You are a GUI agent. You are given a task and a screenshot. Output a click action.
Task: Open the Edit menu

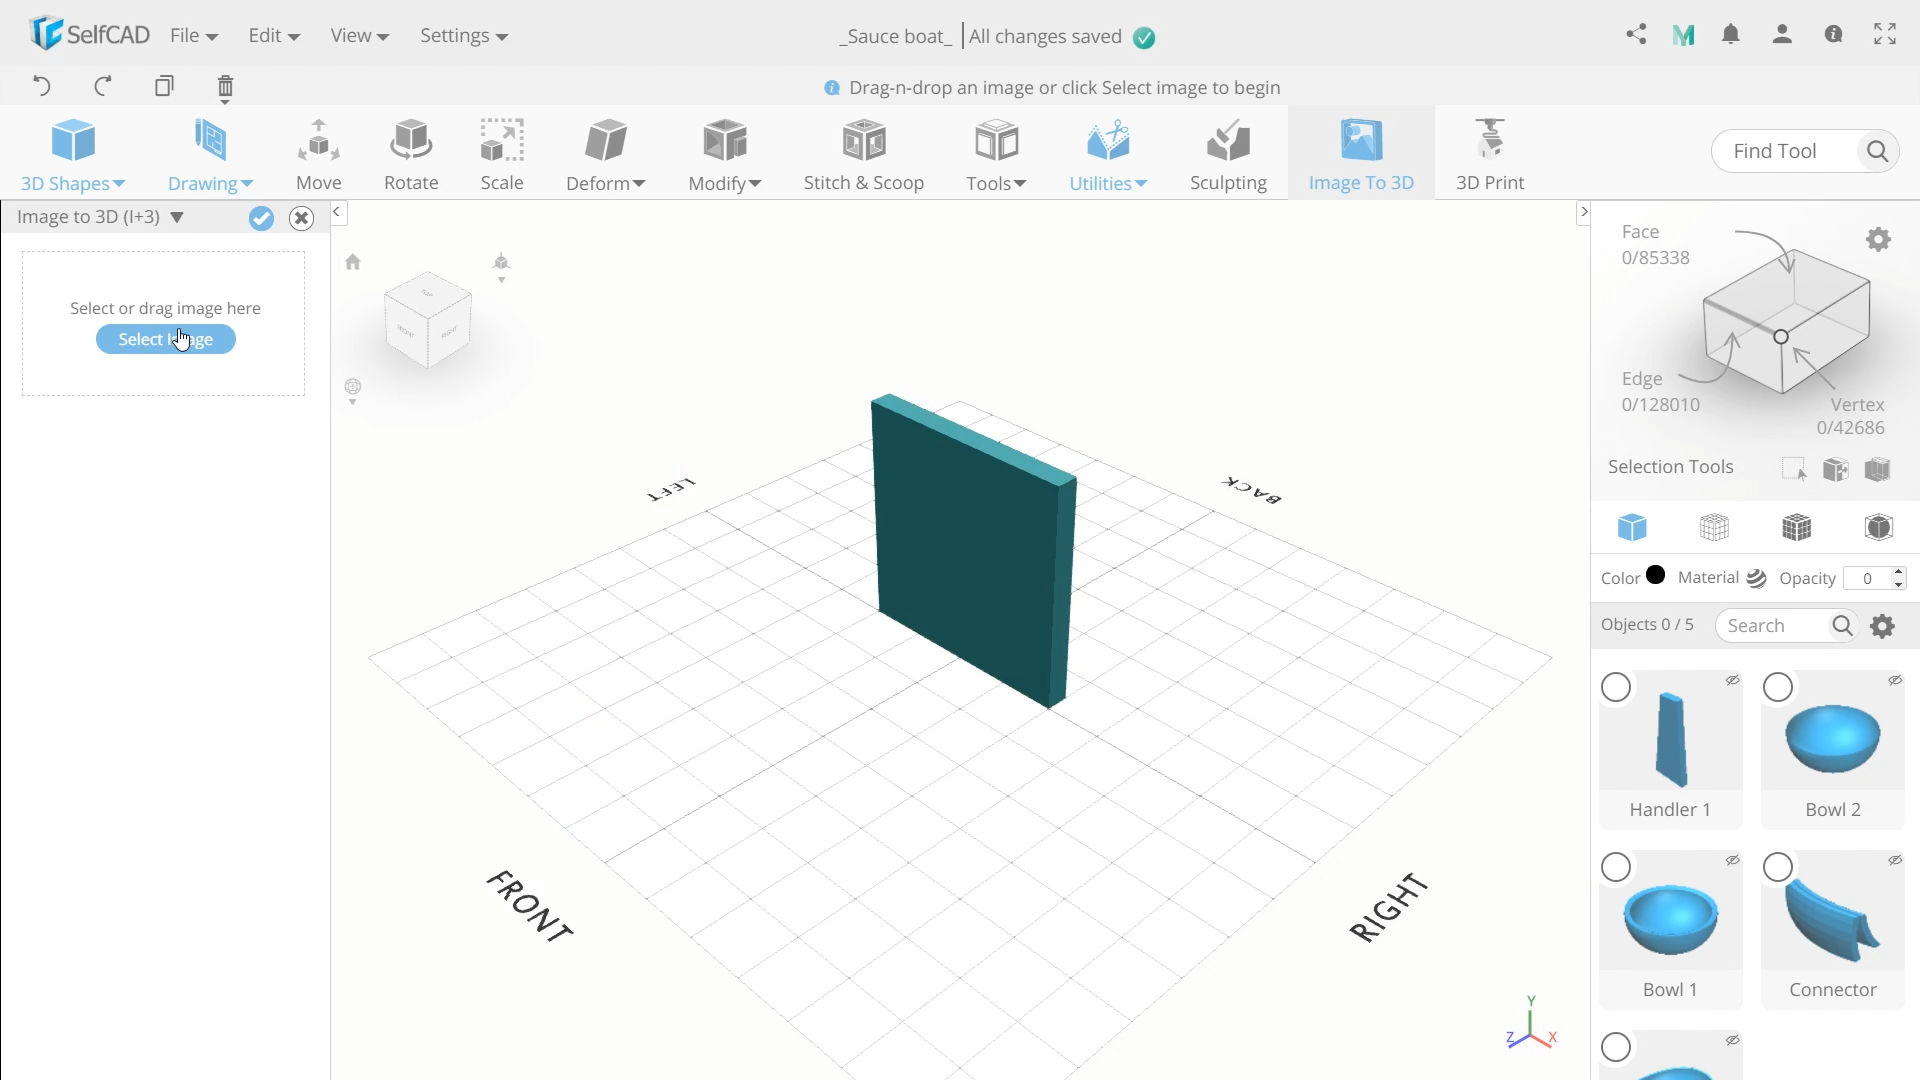274,35
